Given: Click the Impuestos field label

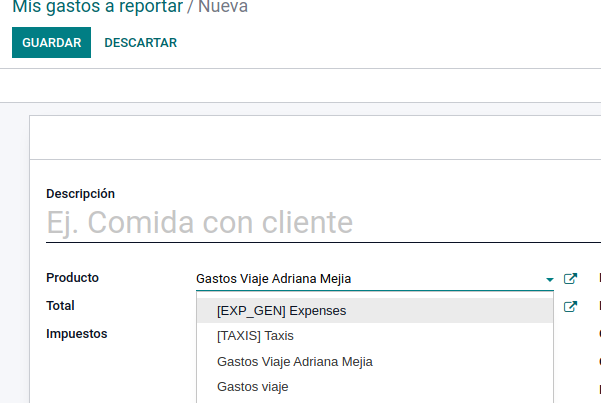Looking at the screenshot, I should (x=76, y=334).
